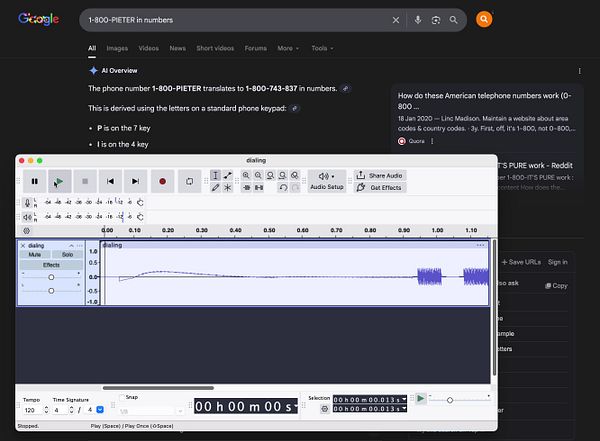Image resolution: width=600 pixels, height=441 pixels.
Task: Click the dialing track pan slider knob
Action: [51, 291]
